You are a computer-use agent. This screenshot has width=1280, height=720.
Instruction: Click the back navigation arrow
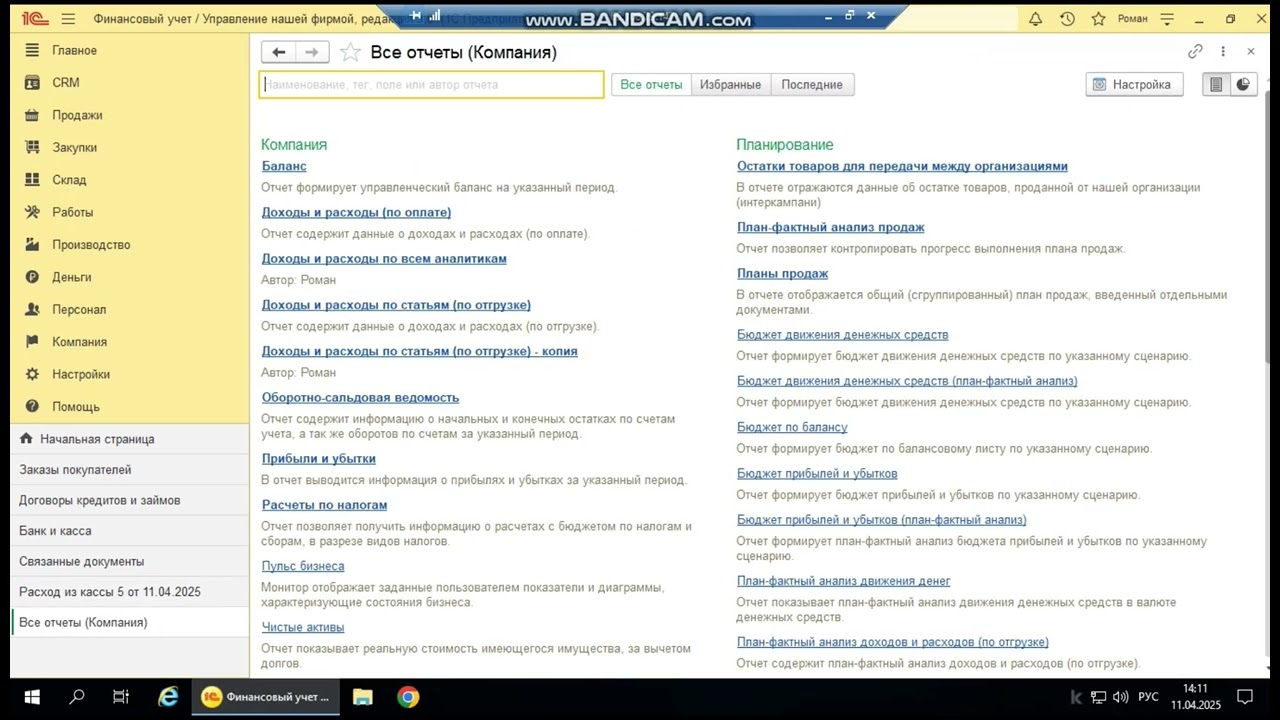click(x=278, y=52)
